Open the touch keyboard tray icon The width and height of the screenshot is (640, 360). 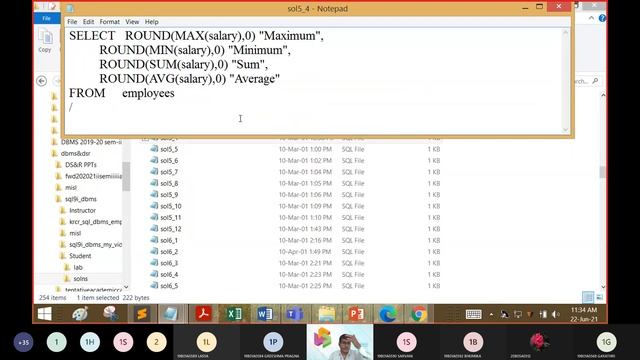[473, 314]
